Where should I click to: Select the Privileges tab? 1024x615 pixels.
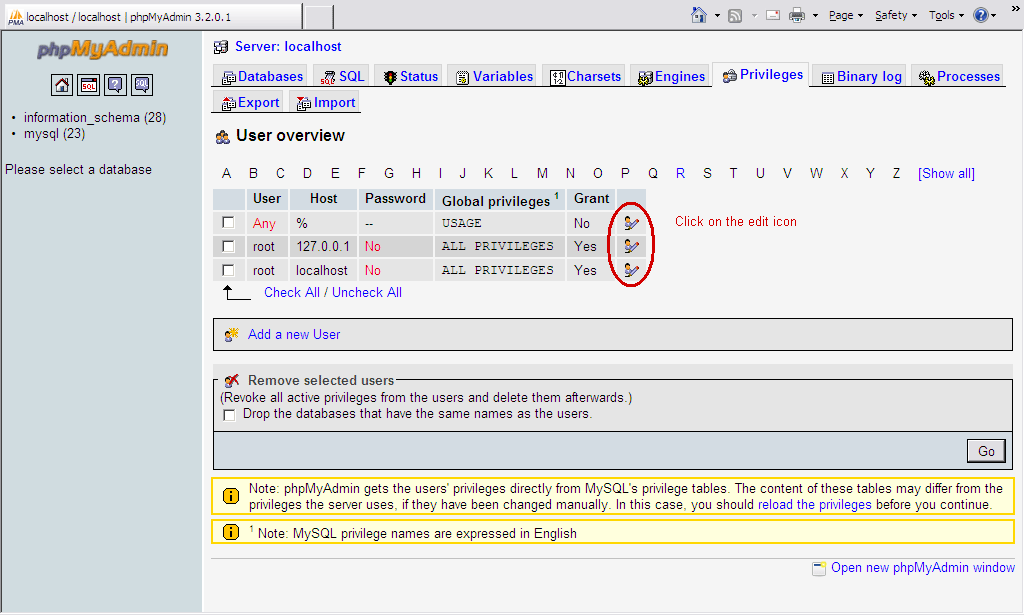[762, 75]
